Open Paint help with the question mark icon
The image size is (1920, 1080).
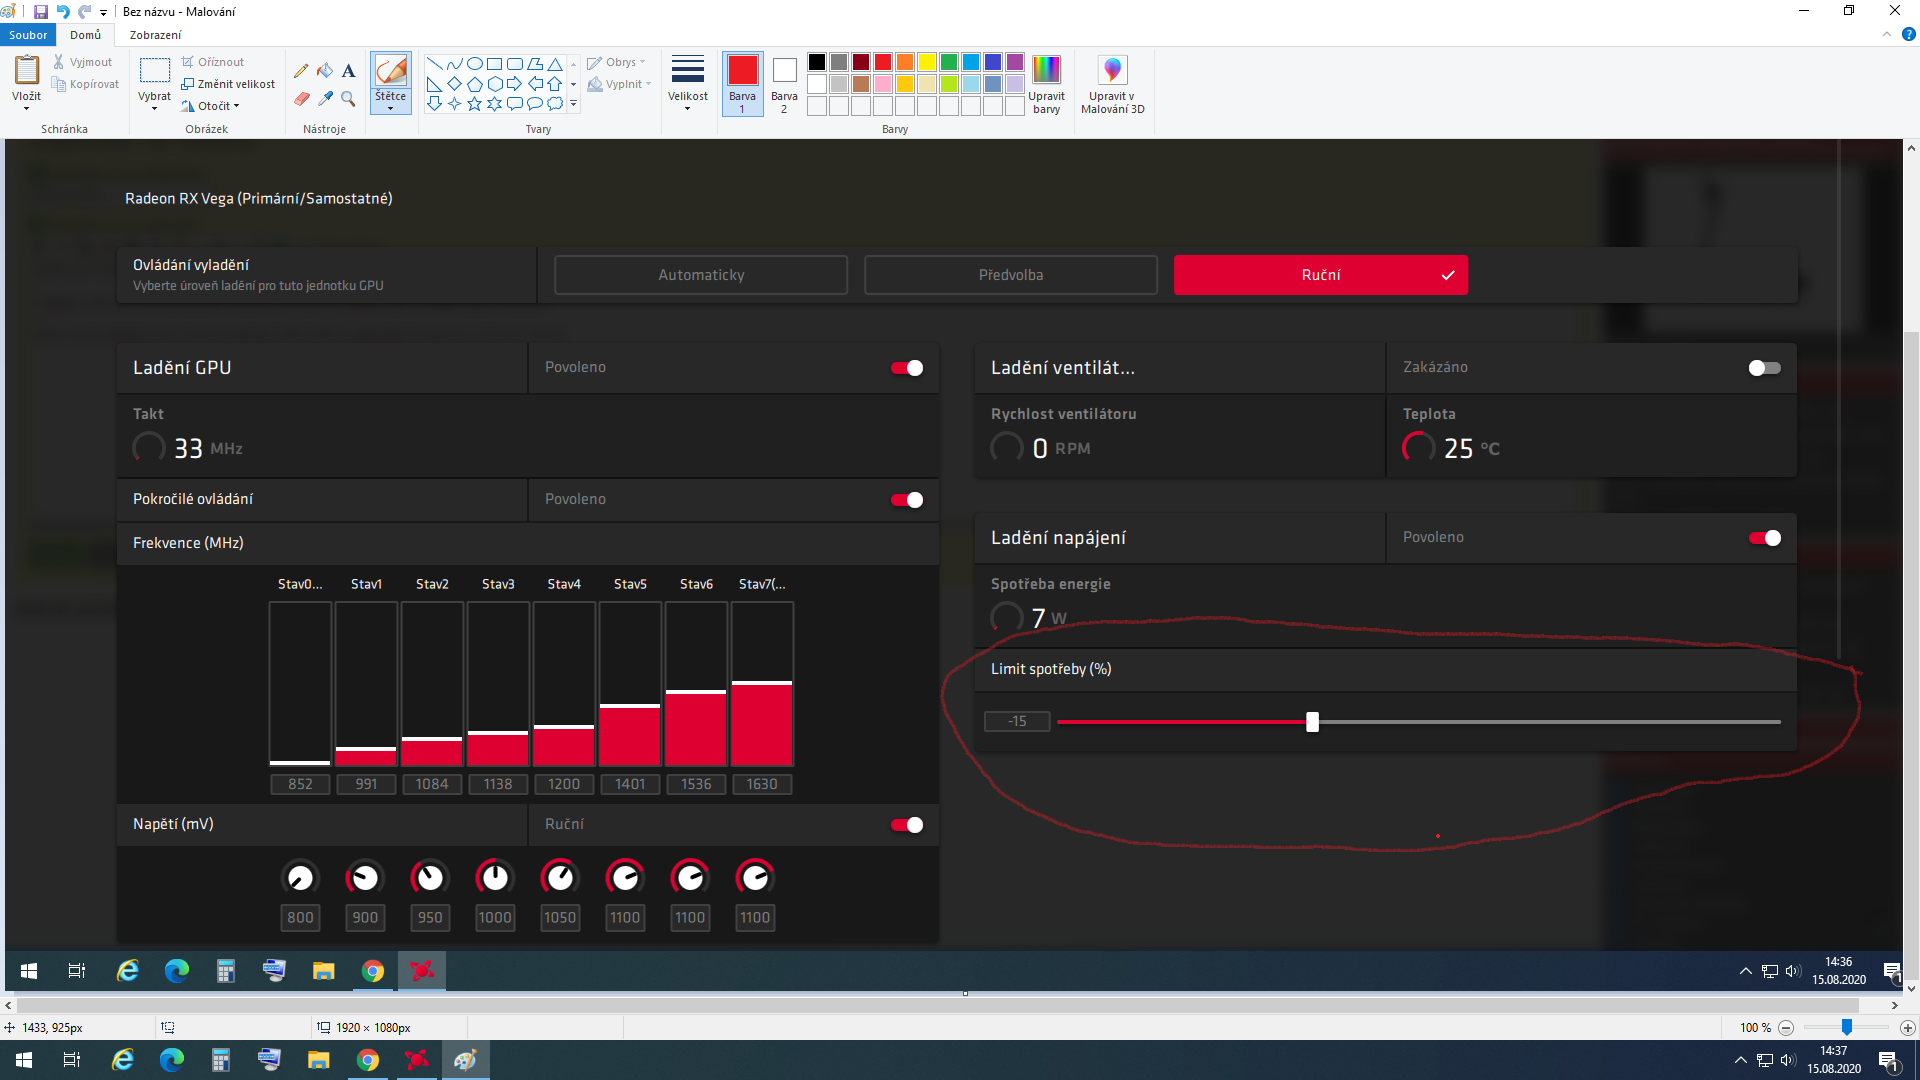[x=1908, y=34]
